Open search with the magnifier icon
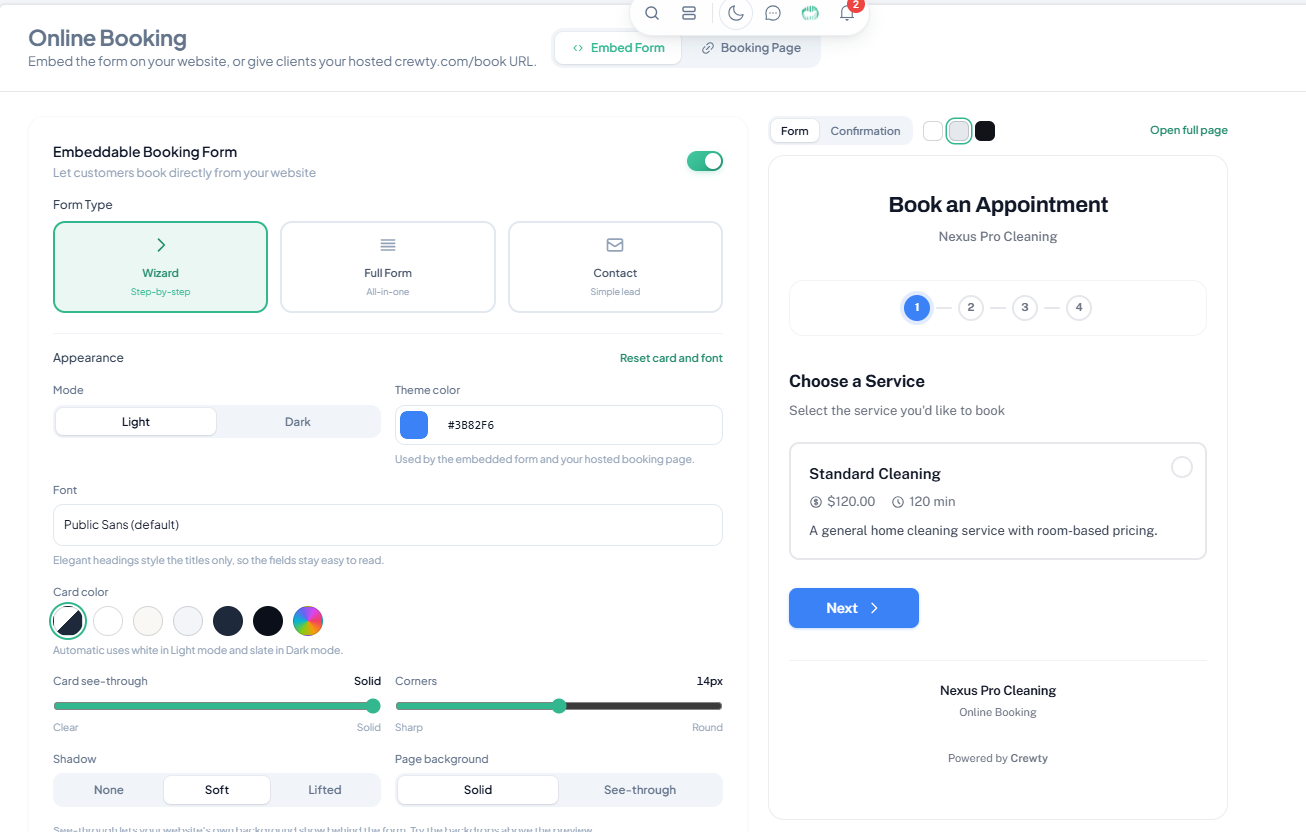This screenshot has width=1306, height=832. [652, 13]
